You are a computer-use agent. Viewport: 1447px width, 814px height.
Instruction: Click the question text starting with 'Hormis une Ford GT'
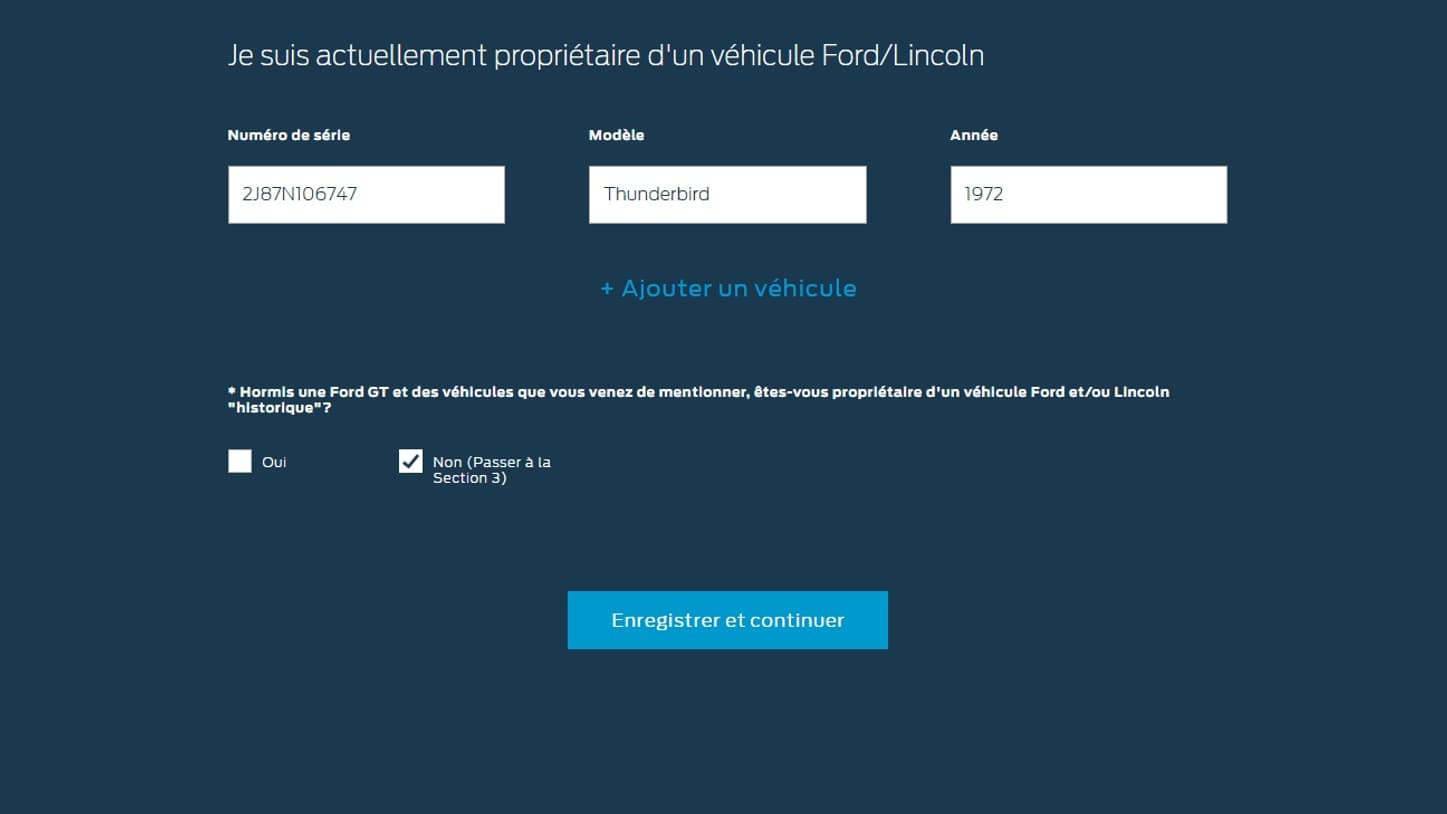point(699,400)
